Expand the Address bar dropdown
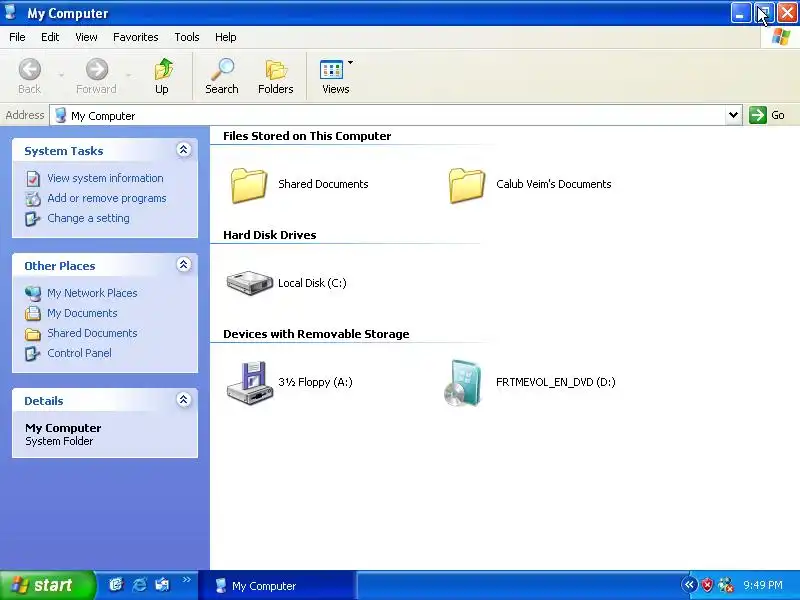800x600 pixels. tap(733, 115)
